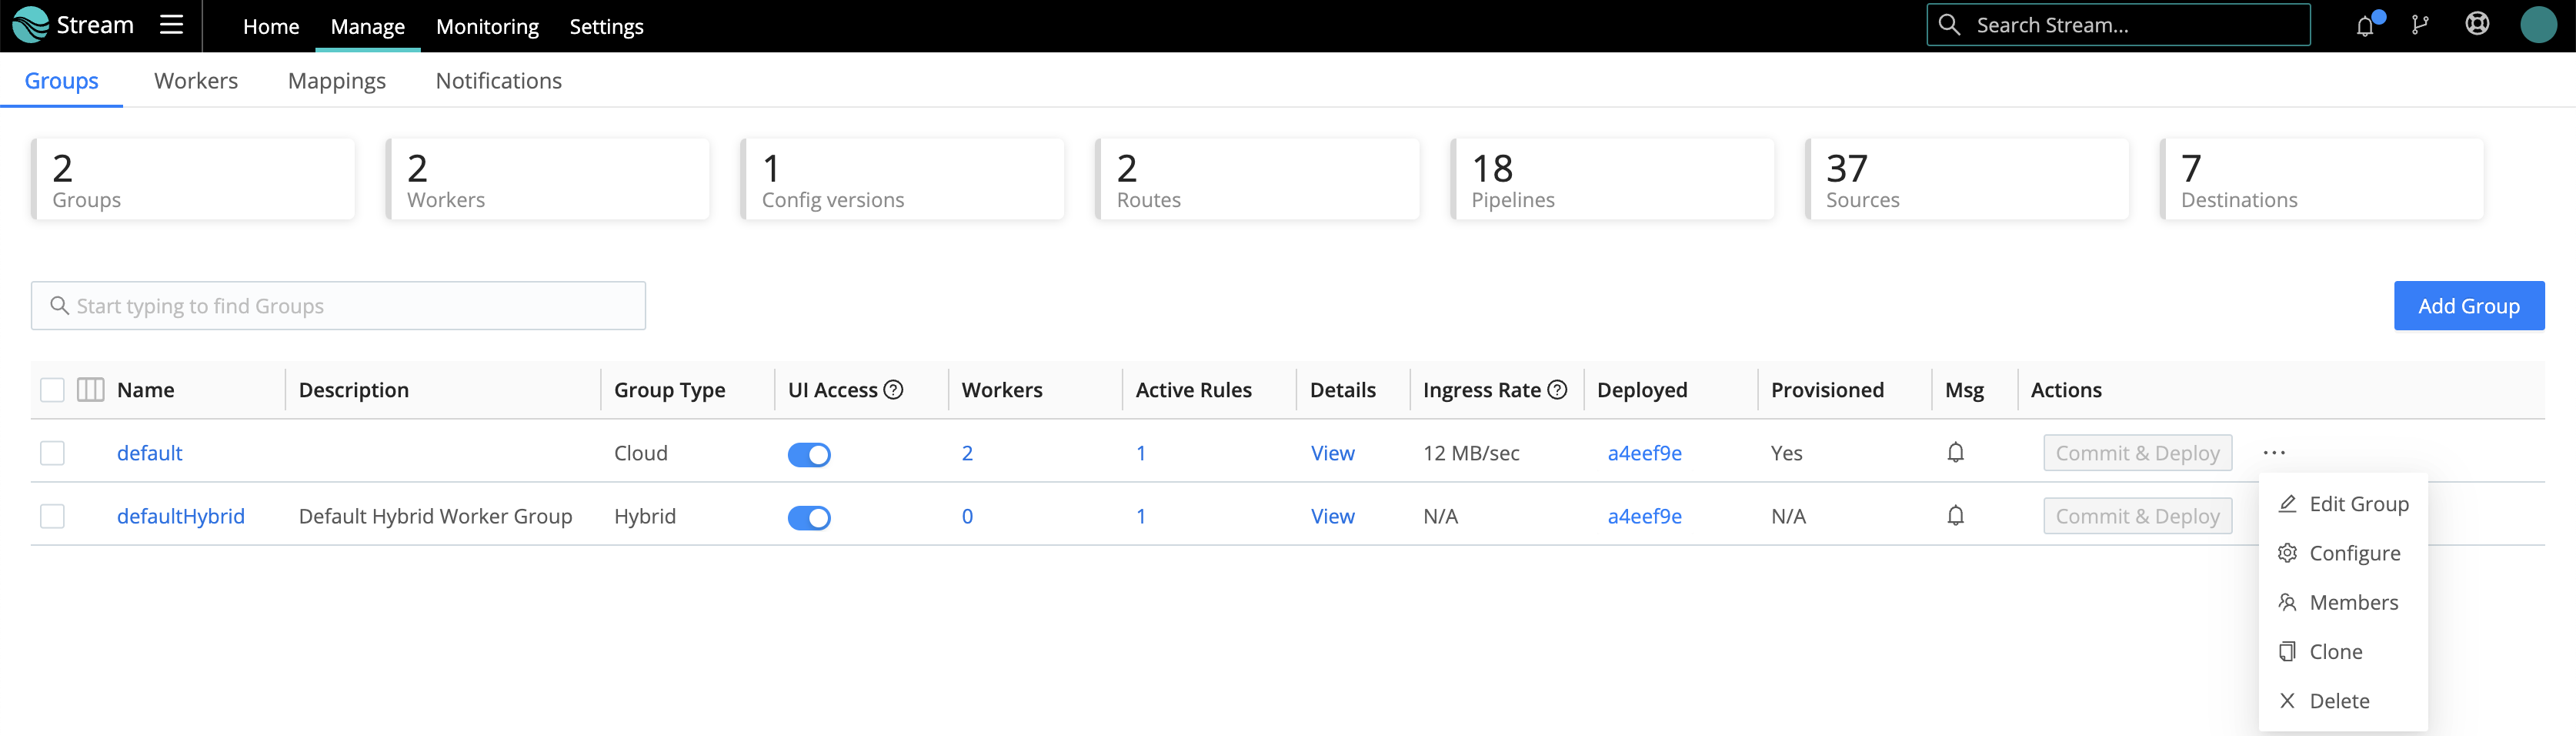Check the select-all checkbox in the table header

pos(52,389)
